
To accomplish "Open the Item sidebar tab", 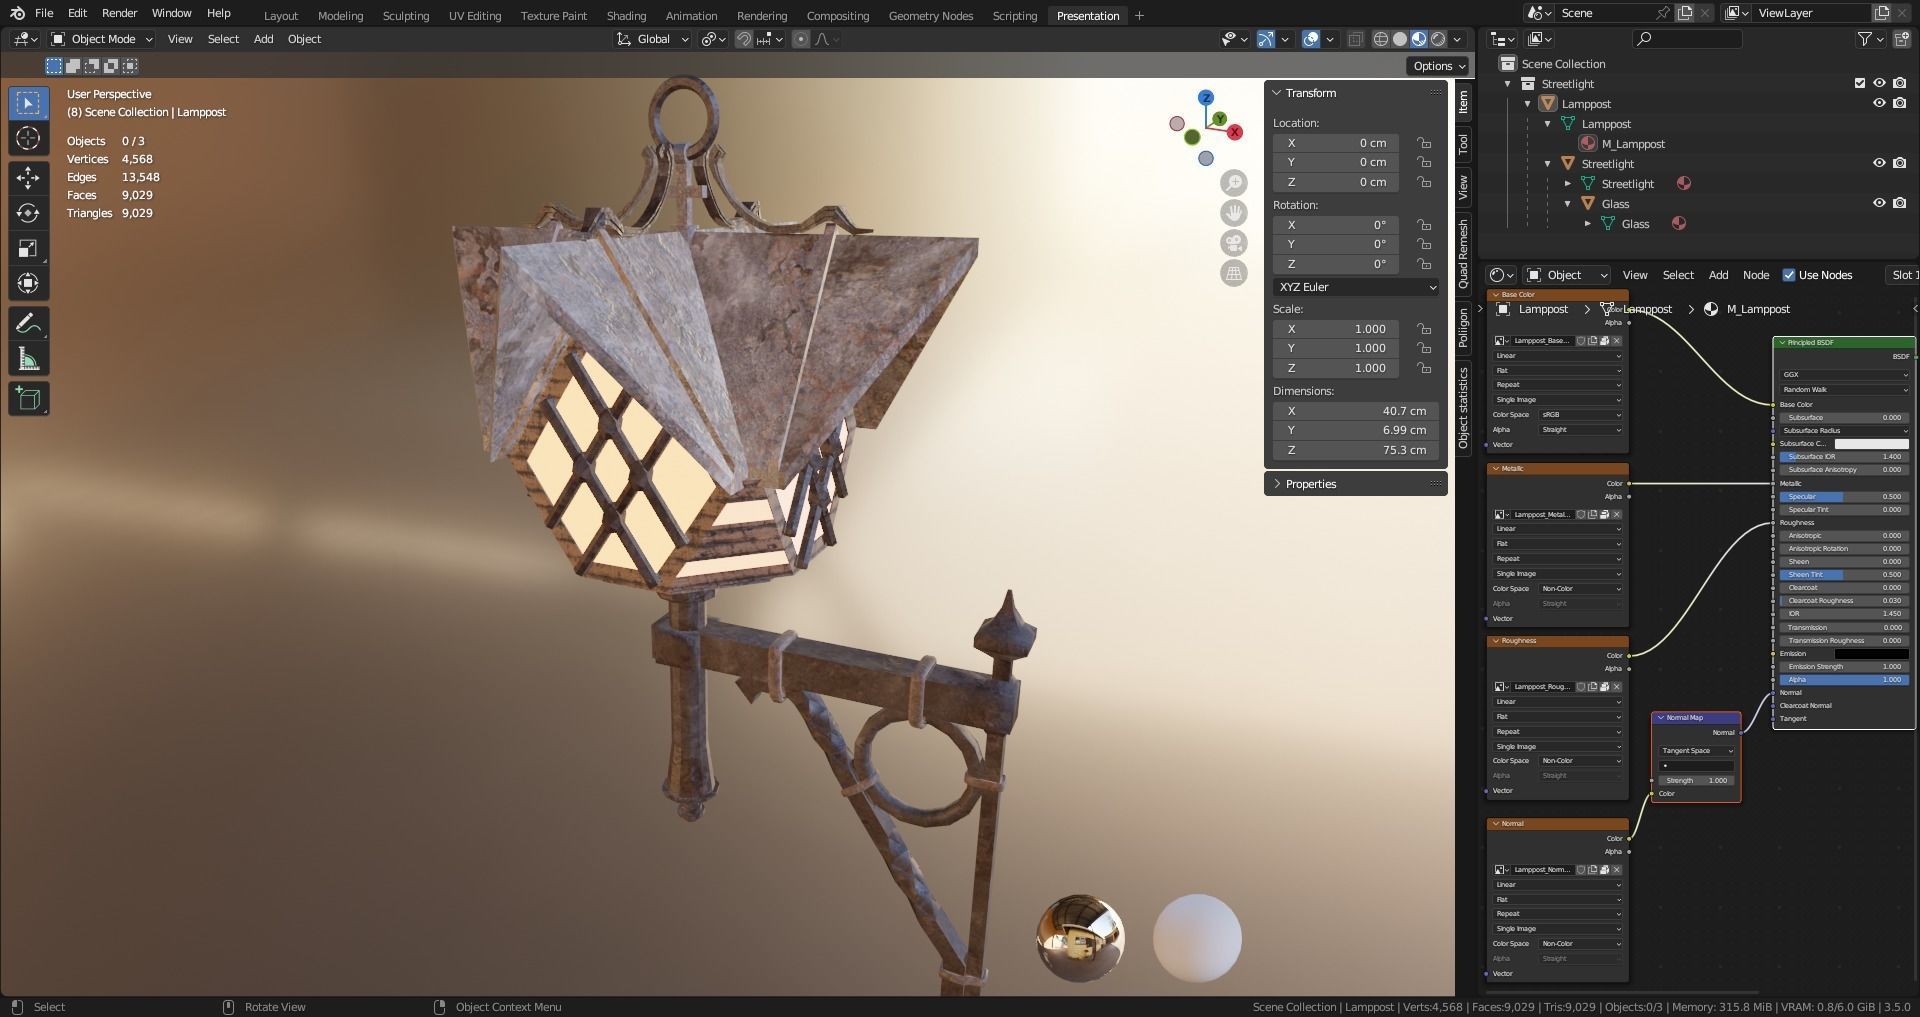I will (x=1462, y=101).
